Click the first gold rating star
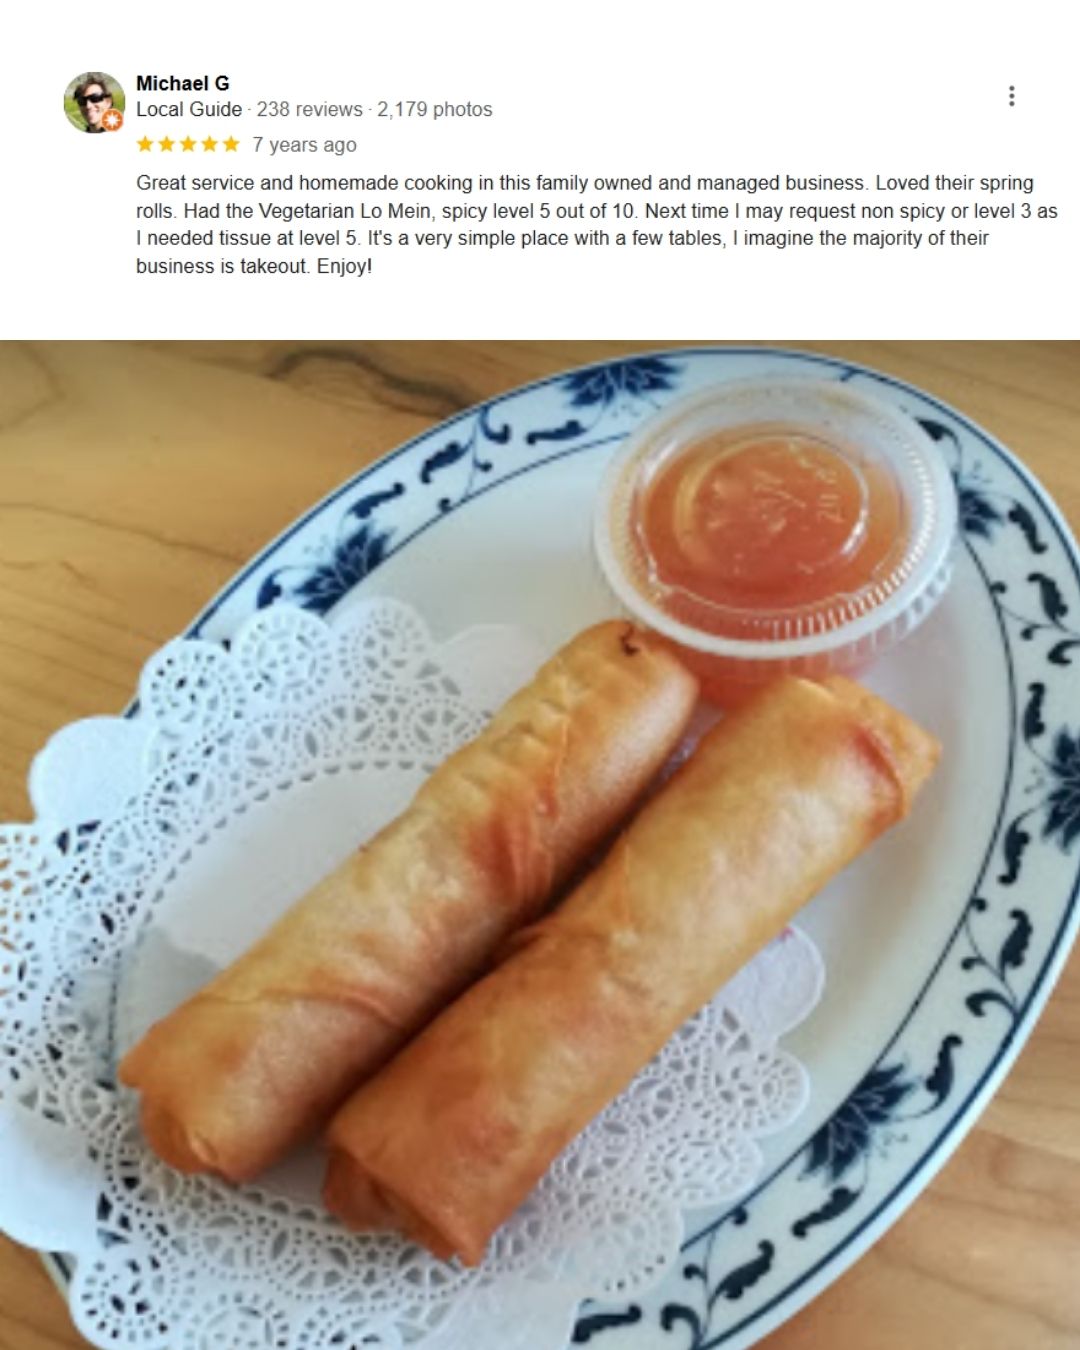 pyautogui.click(x=145, y=144)
